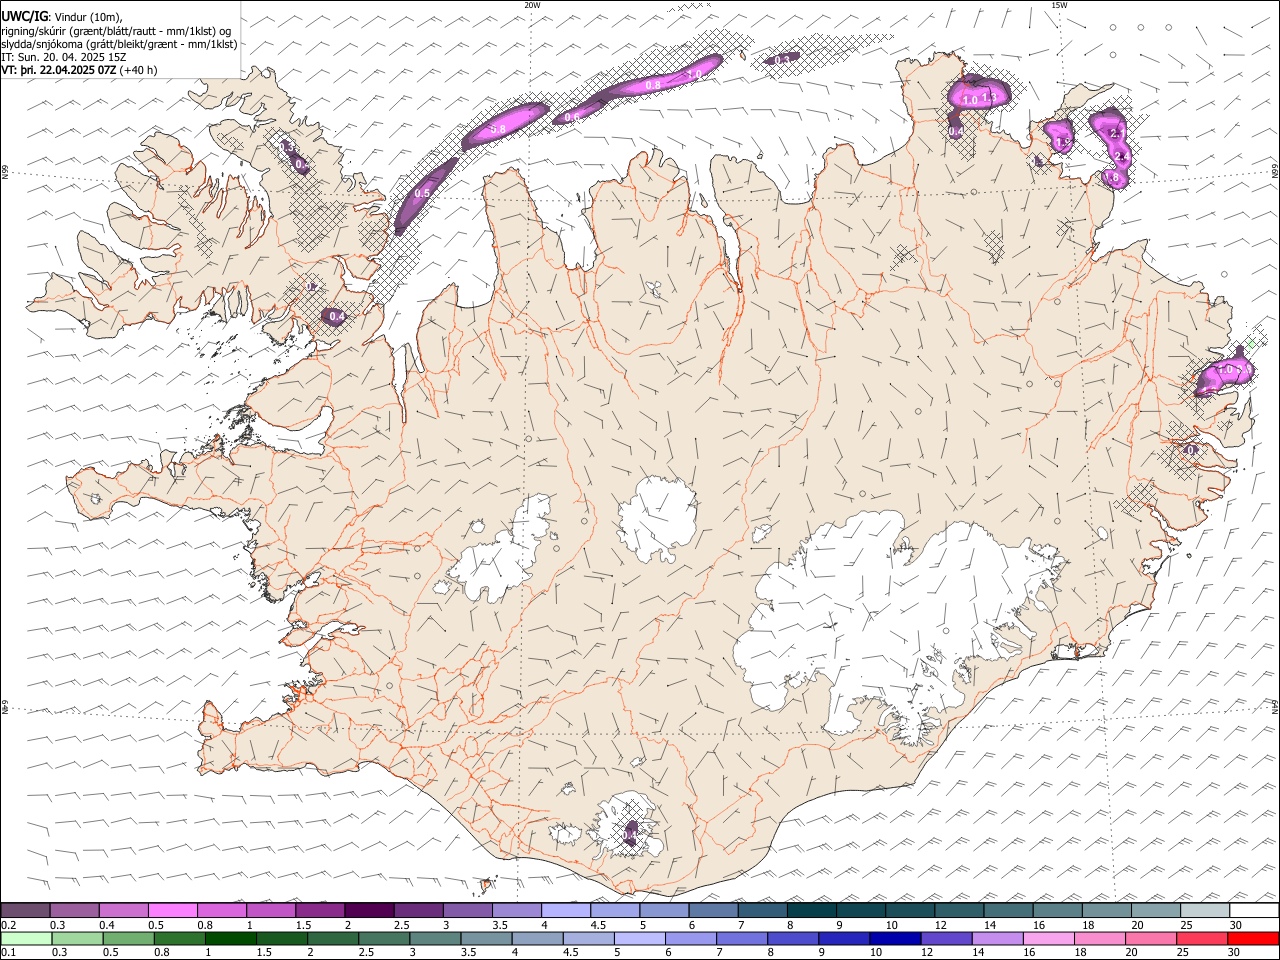
Task: Pick the pale lavender 5 swatch, bottom legend row
Action: [640, 938]
